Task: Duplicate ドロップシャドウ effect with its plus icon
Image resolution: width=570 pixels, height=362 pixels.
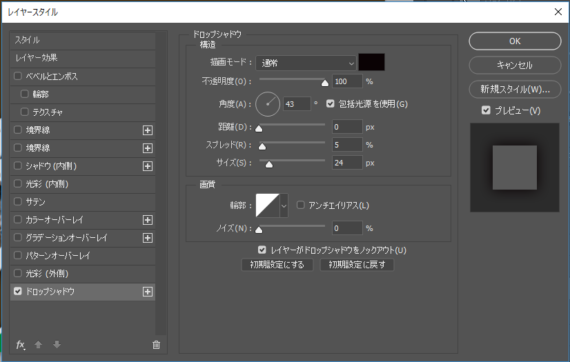Action: [x=148, y=292]
